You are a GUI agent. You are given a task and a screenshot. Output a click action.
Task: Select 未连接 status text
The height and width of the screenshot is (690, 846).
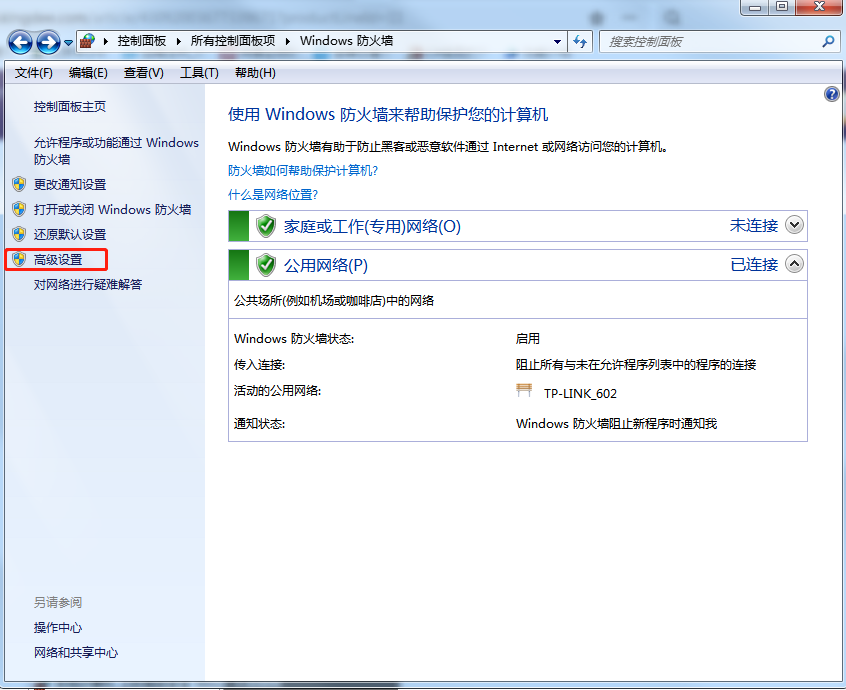click(x=754, y=226)
